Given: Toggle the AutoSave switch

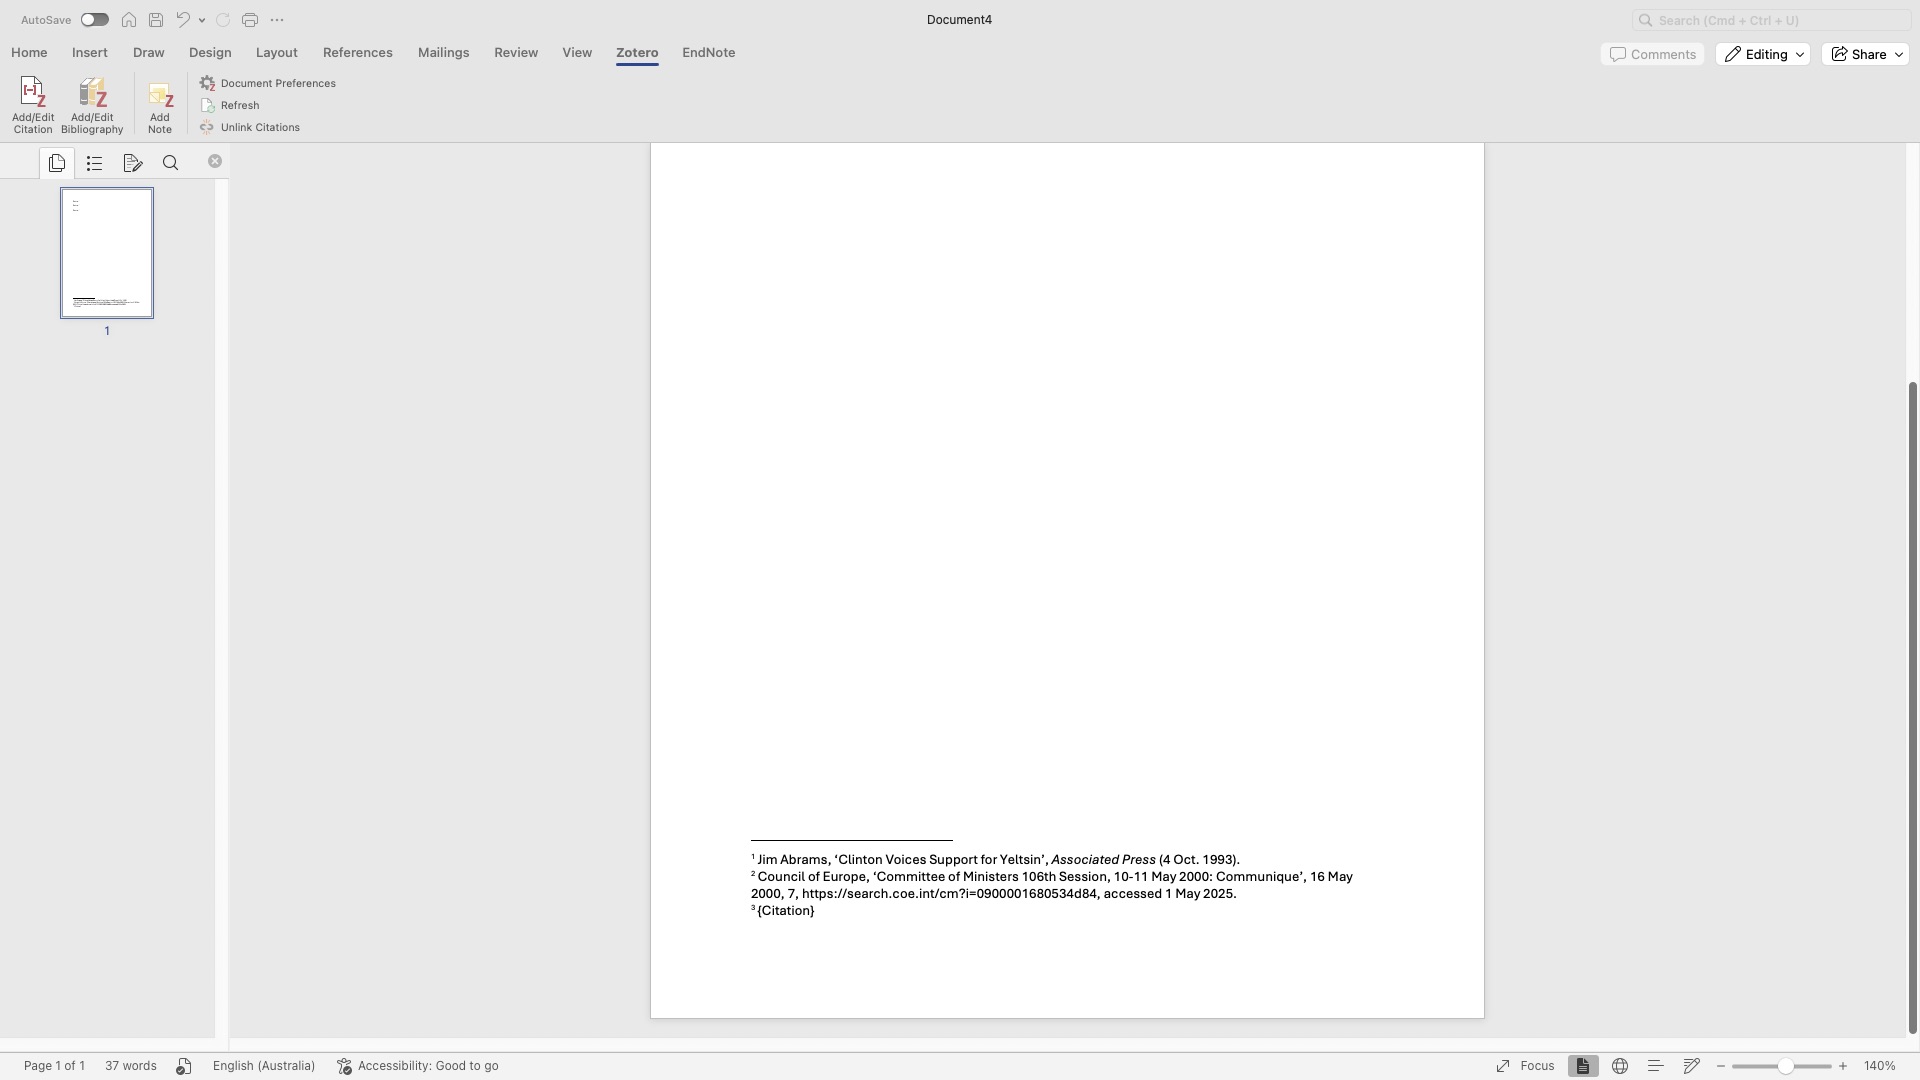Looking at the screenshot, I should point(95,20).
